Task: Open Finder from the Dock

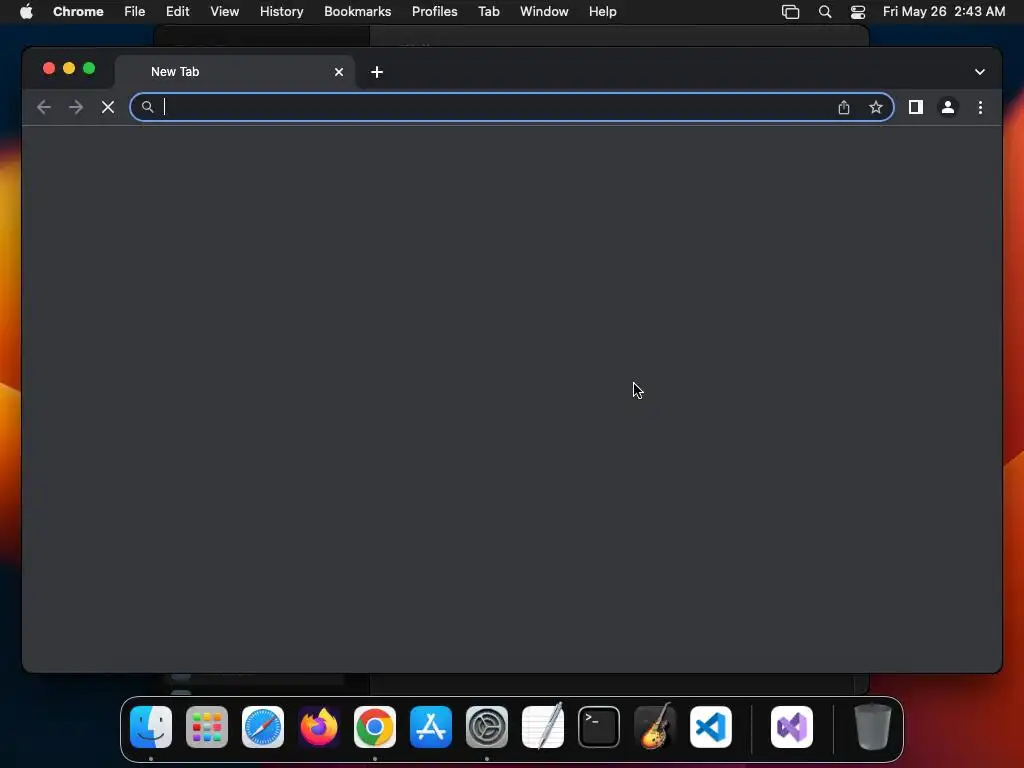Action: pos(151,727)
